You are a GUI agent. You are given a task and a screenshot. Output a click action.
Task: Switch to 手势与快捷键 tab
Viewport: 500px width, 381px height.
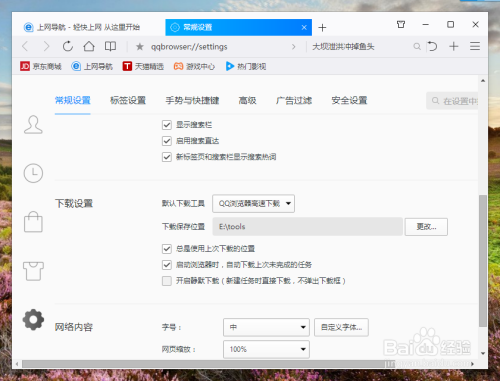pyautogui.click(x=192, y=100)
